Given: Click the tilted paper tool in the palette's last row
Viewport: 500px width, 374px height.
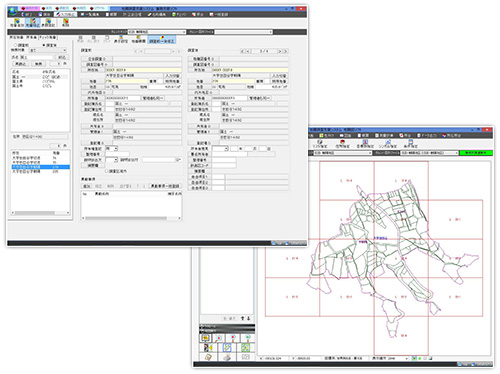Looking at the screenshot, I should (x=209, y=357).
